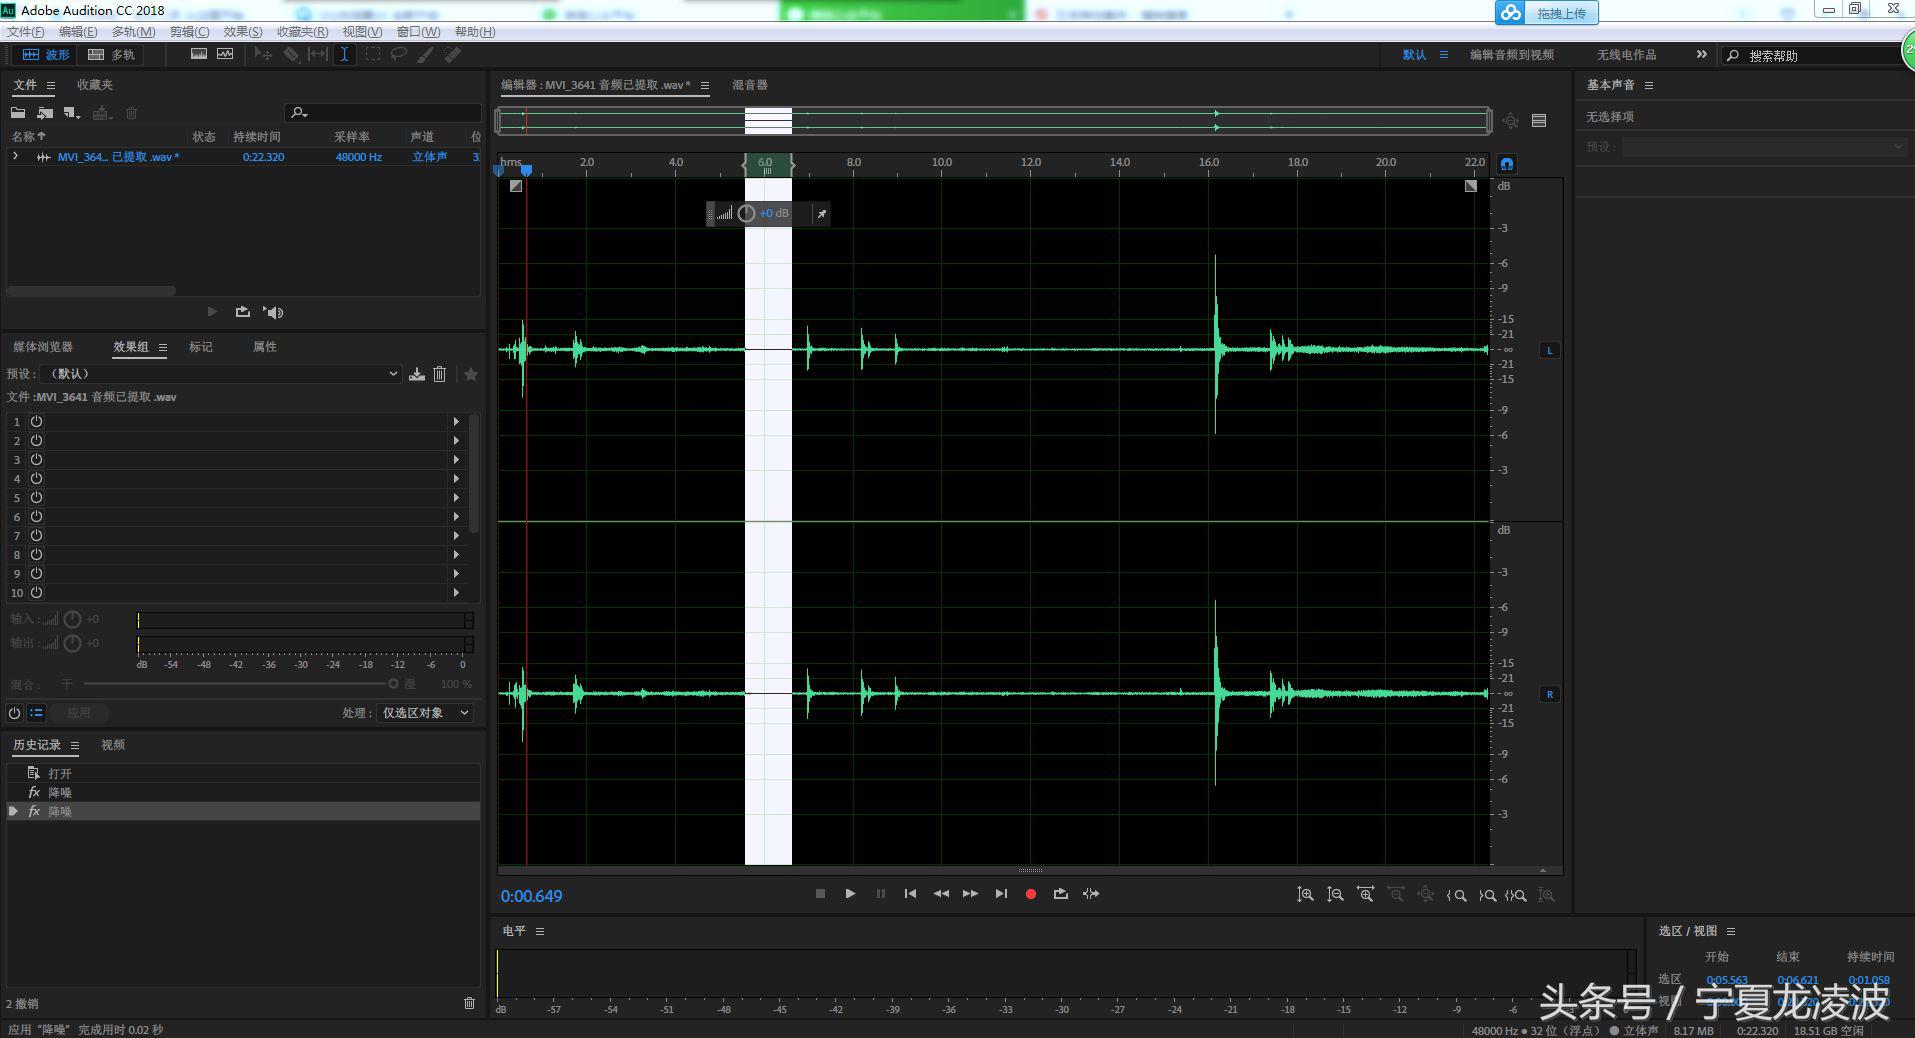Viewport: 1915px width, 1038px height.
Task: Open the preset (默认) dropdown
Action: point(222,374)
